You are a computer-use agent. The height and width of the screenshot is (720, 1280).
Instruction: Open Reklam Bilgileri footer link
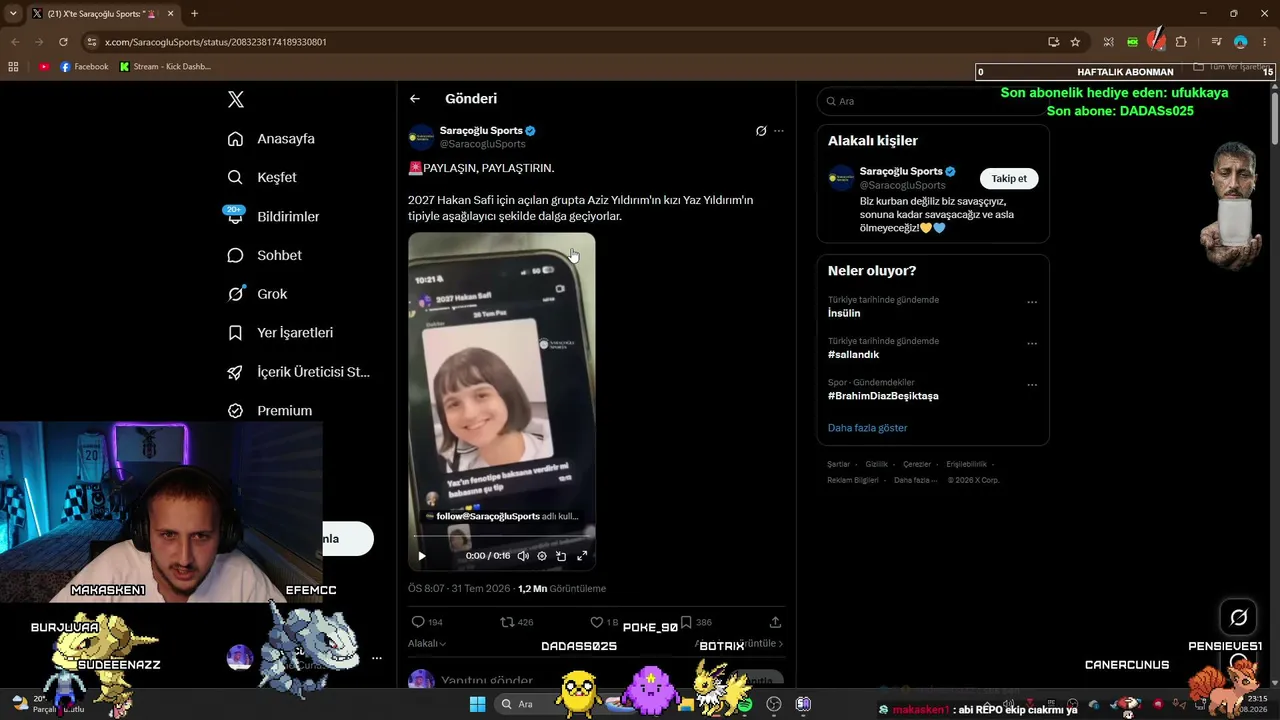(x=853, y=480)
